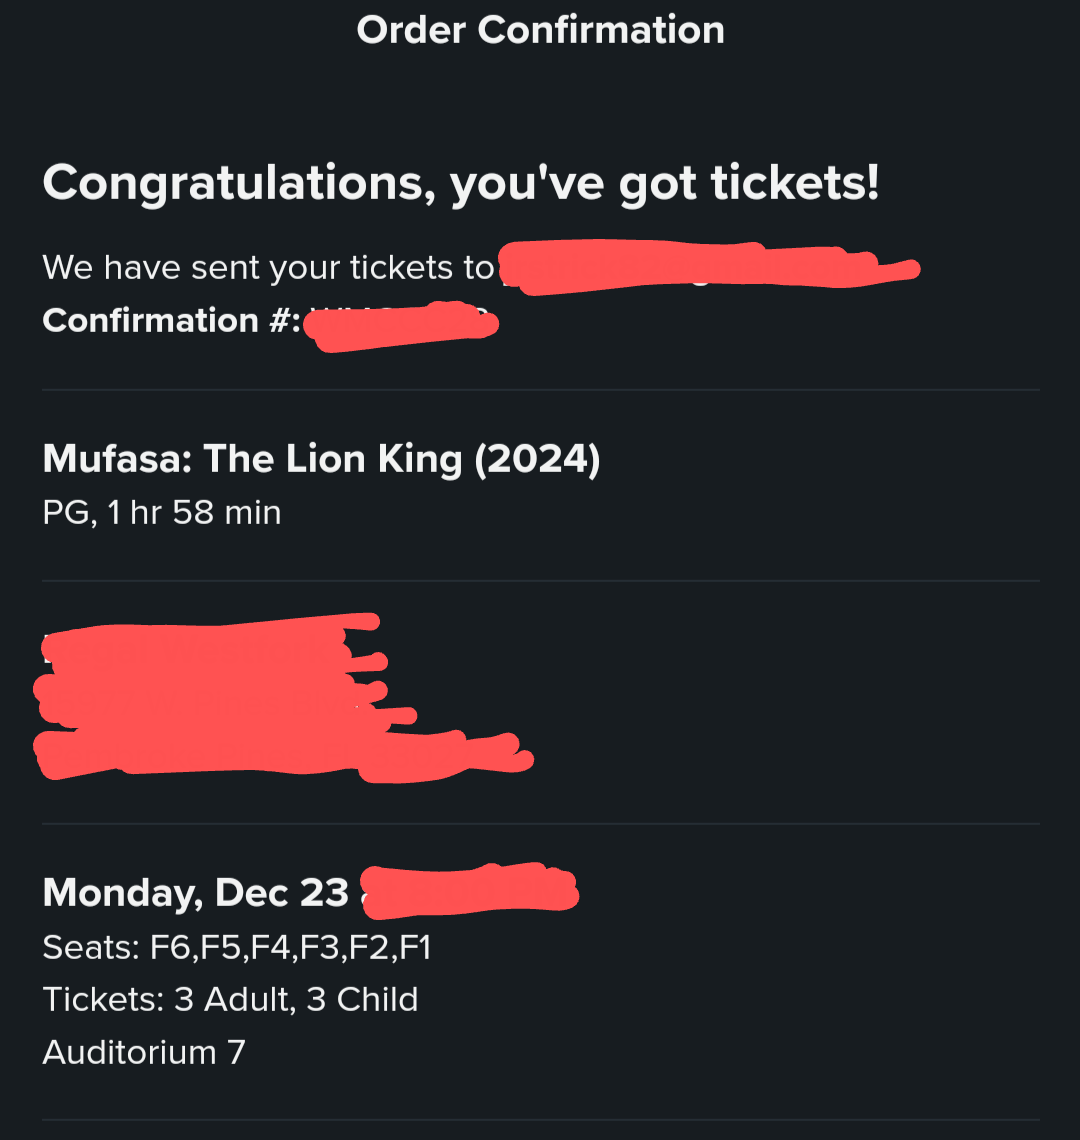Tap the redacted confirmation number
1080x1140 pixels.
[x=401, y=326]
